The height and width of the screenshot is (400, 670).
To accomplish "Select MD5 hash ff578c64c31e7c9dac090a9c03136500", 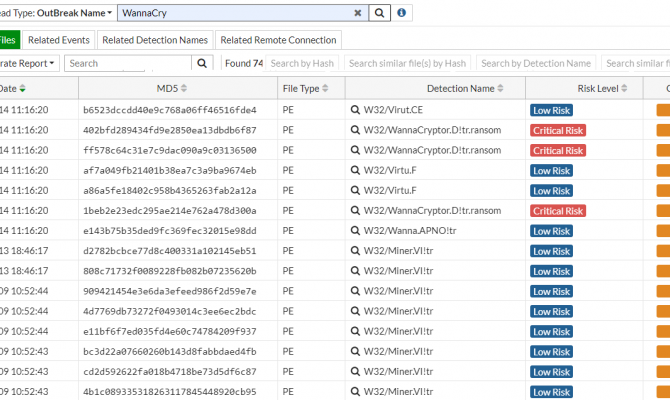I will (x=170, y=150).
